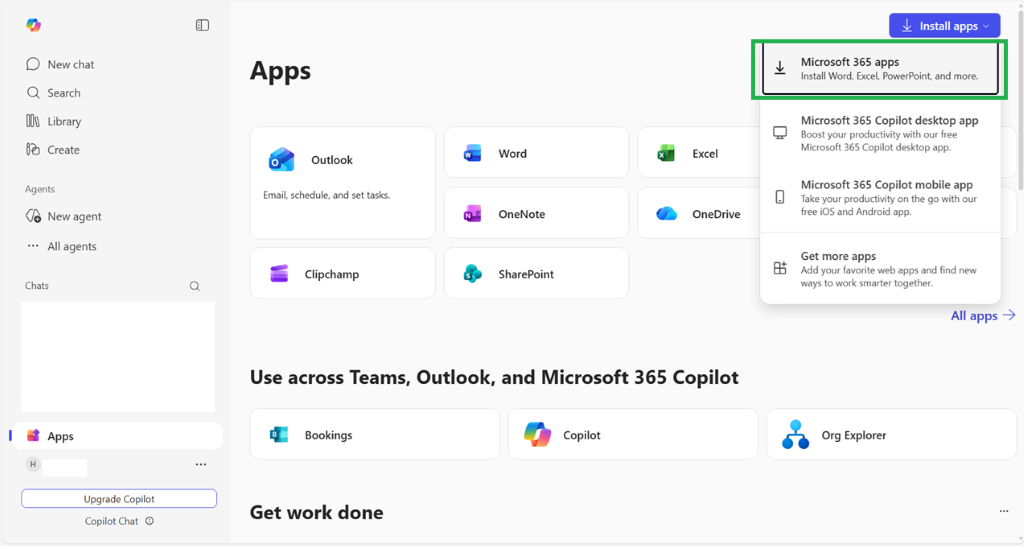This screenshot has height=549, width=1024.
Task: Click the phone icon for mobile app
Action: [780, 196]
